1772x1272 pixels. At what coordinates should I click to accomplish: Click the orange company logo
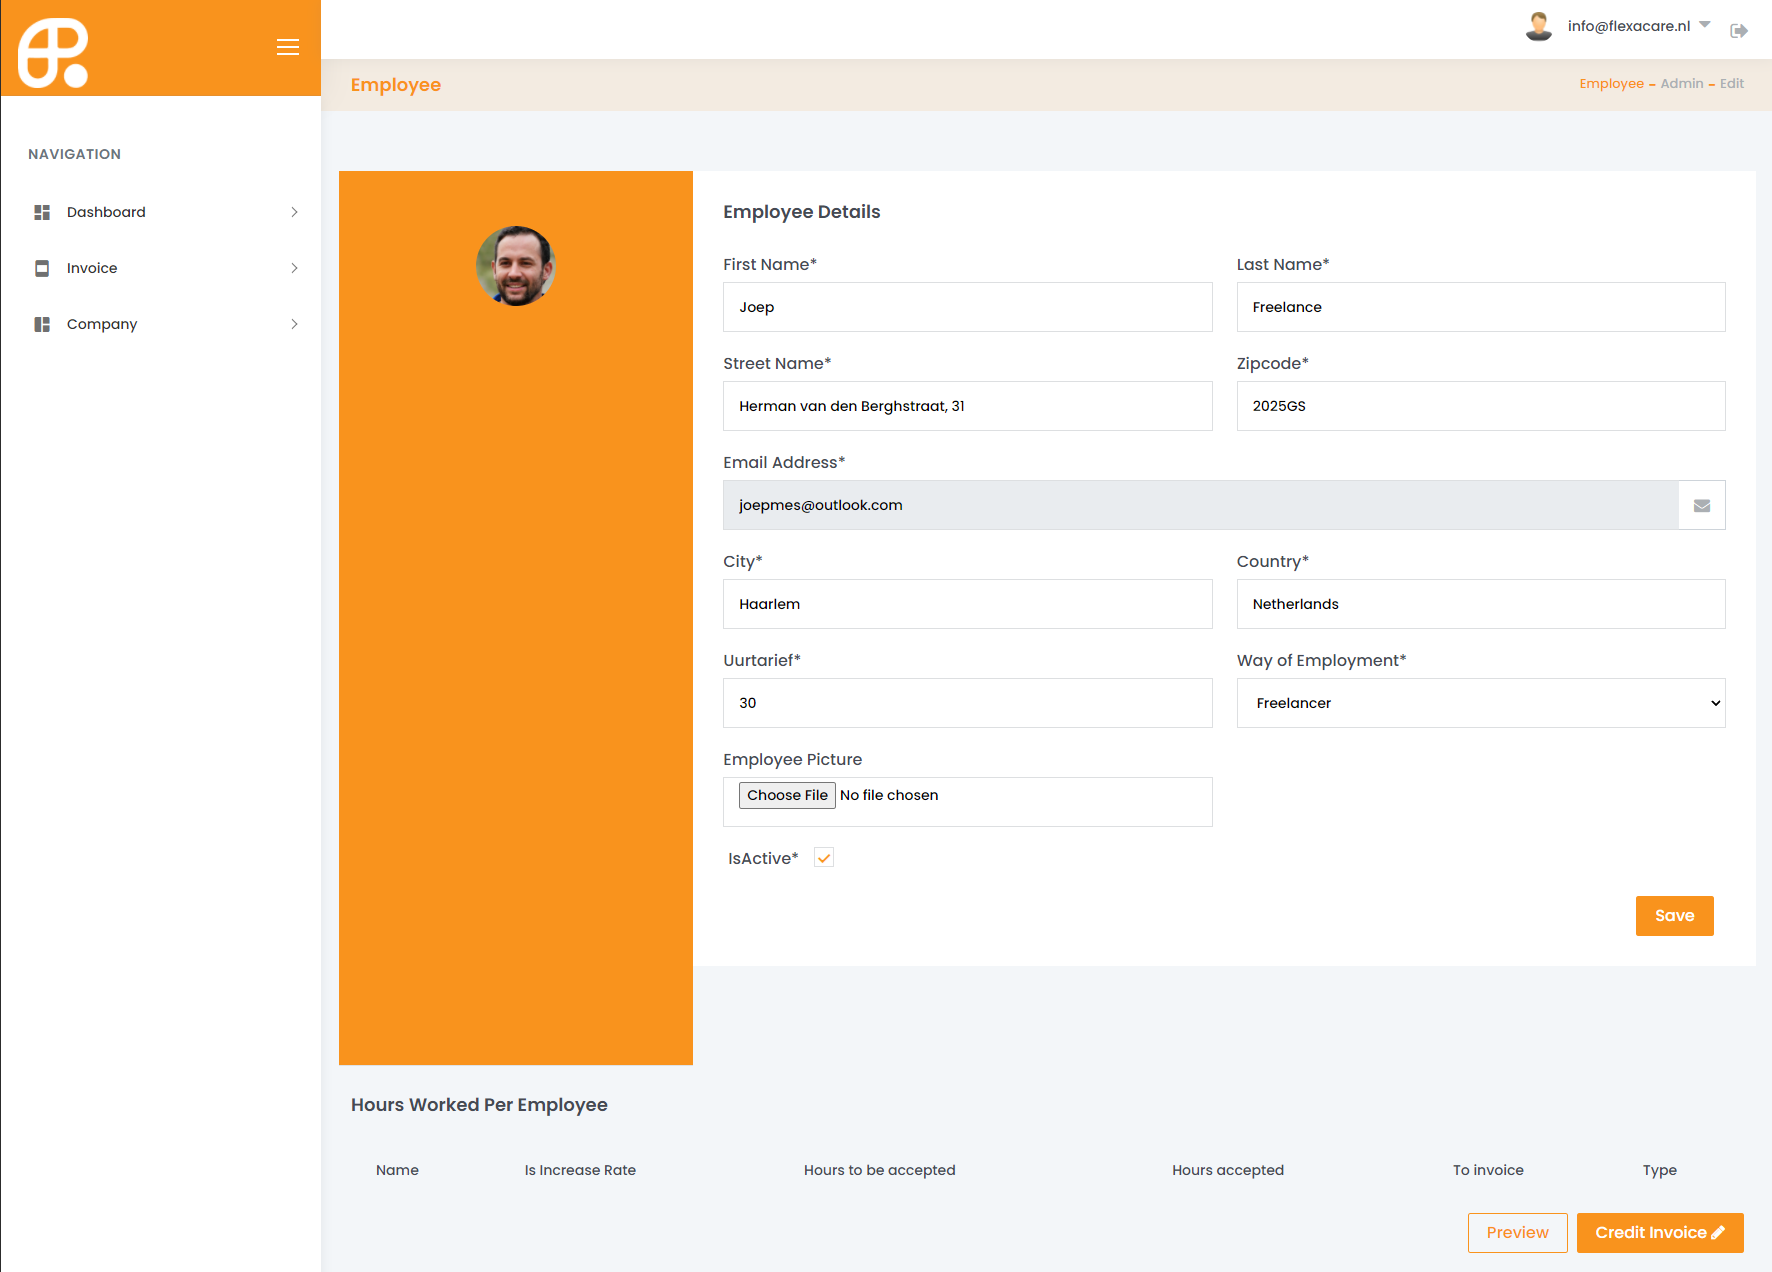53,53
